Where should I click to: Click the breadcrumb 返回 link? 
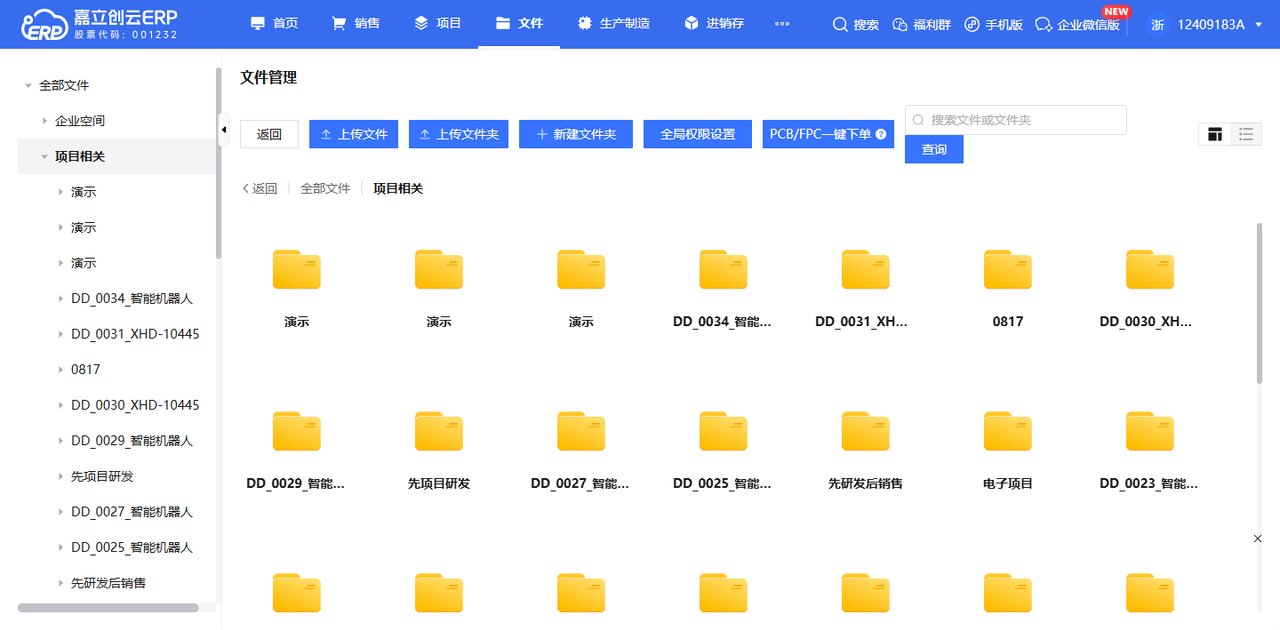(260, 188)
